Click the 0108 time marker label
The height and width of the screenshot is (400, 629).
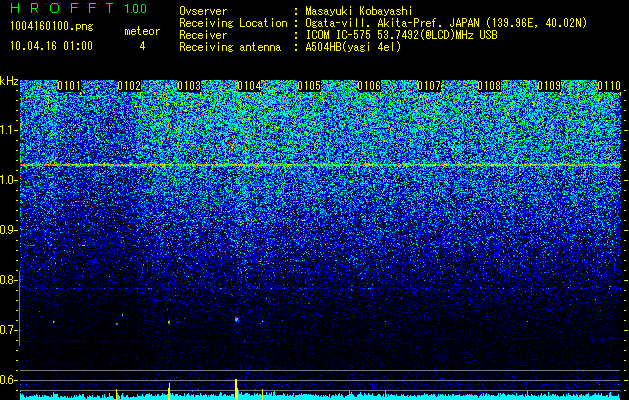click(x=489, y=86)
